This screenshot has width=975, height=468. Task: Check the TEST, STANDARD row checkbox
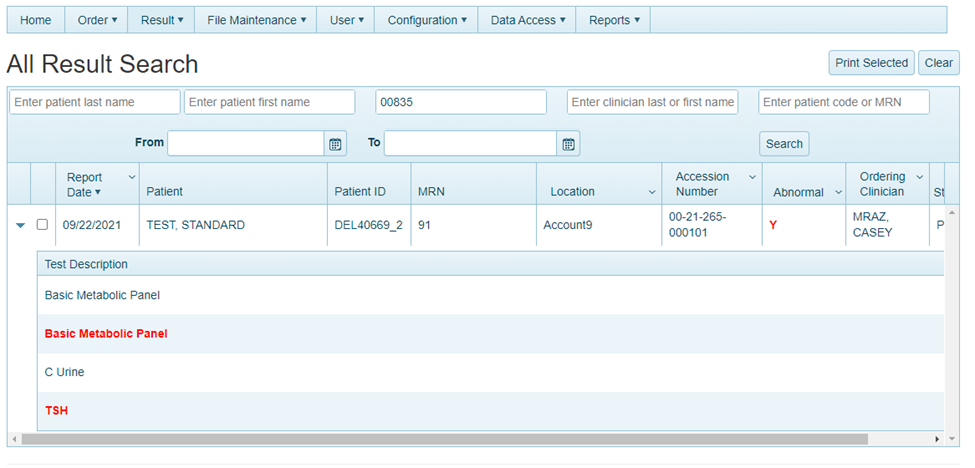point(42,225)
